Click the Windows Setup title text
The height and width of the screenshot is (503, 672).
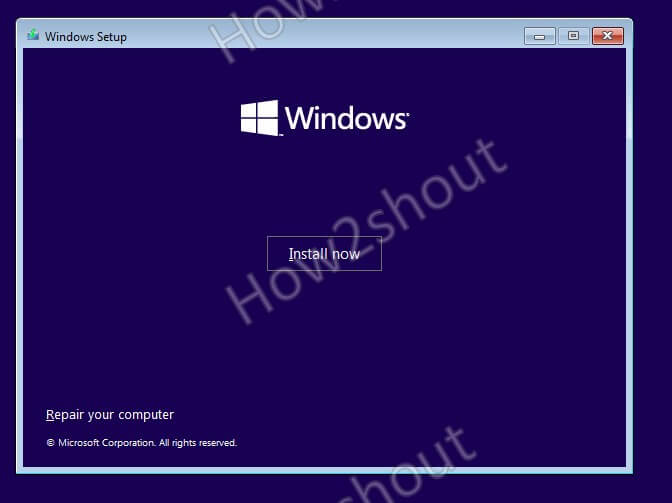point(86,37)
